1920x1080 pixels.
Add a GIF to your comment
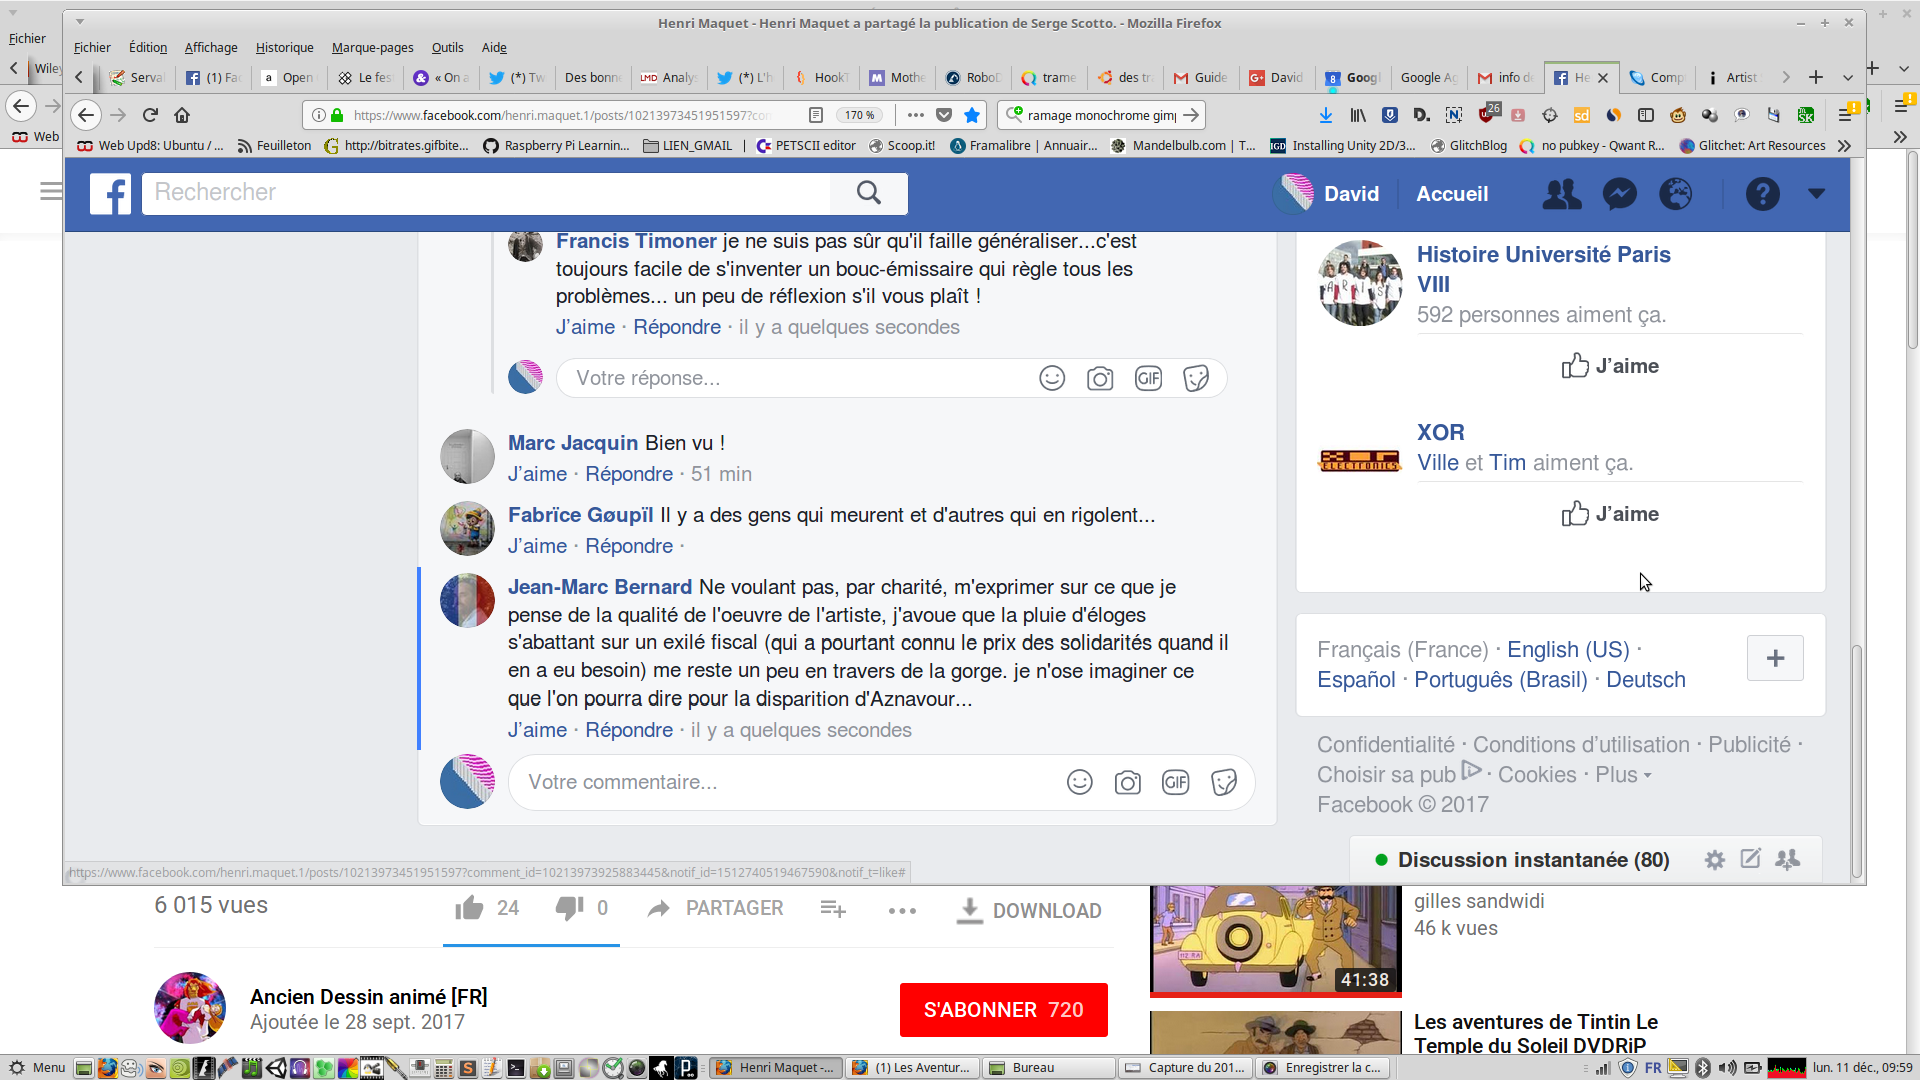1175,782
